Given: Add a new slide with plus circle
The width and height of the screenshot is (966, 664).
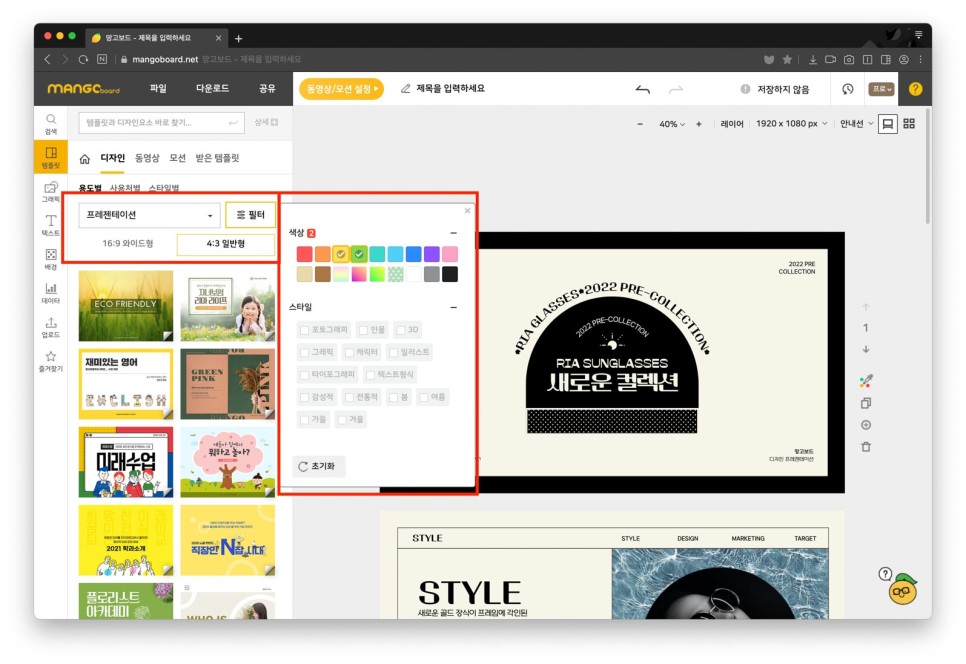Looking at the screenshot, I should [866, 425].
